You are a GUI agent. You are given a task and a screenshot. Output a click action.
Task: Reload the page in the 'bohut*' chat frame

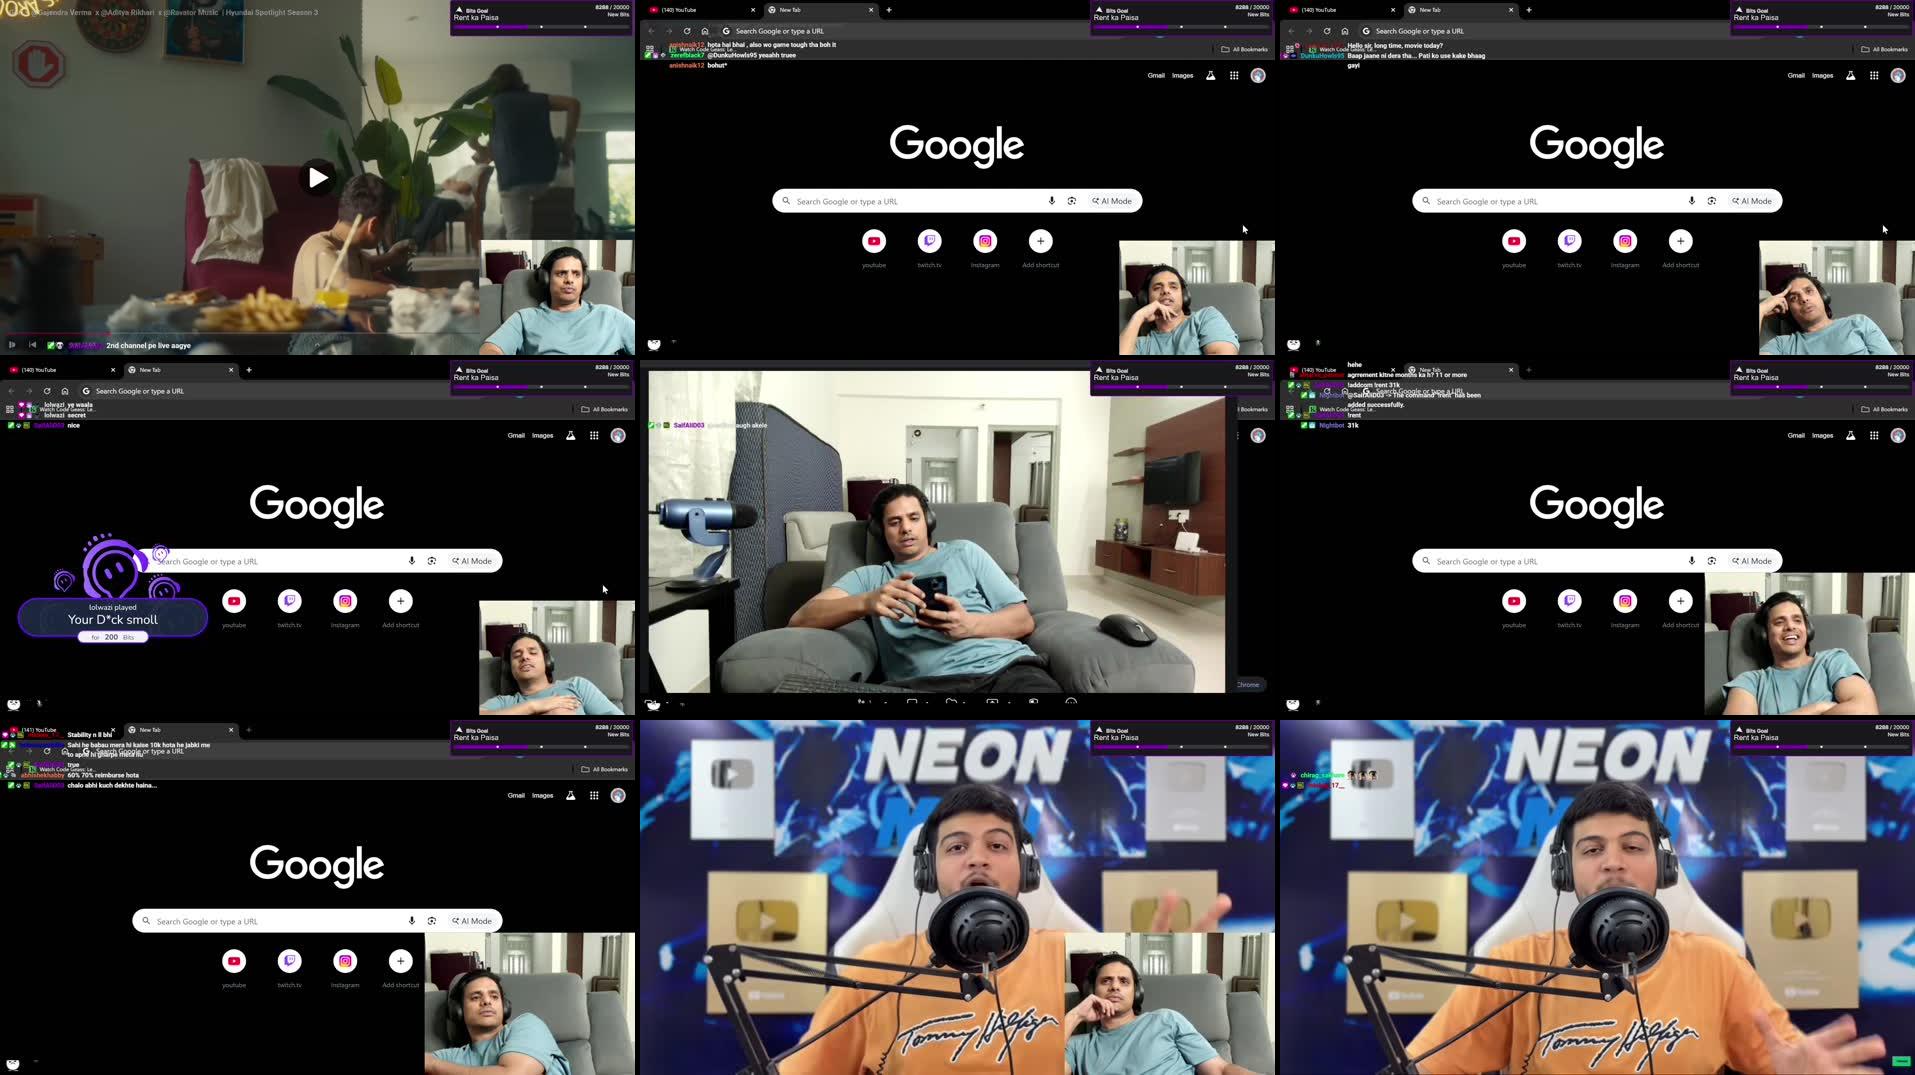tap(687, 31)
